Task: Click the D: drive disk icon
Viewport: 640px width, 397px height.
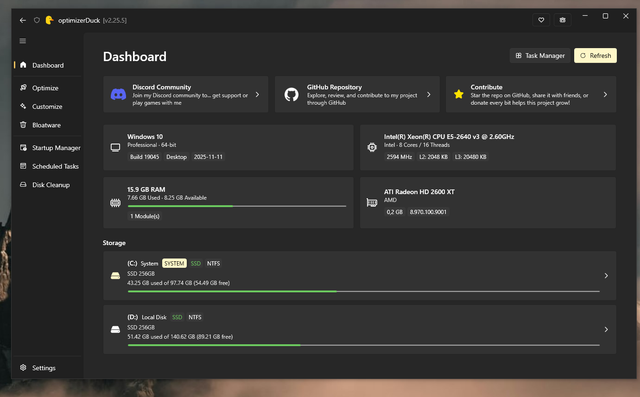Action: point(116,329)
